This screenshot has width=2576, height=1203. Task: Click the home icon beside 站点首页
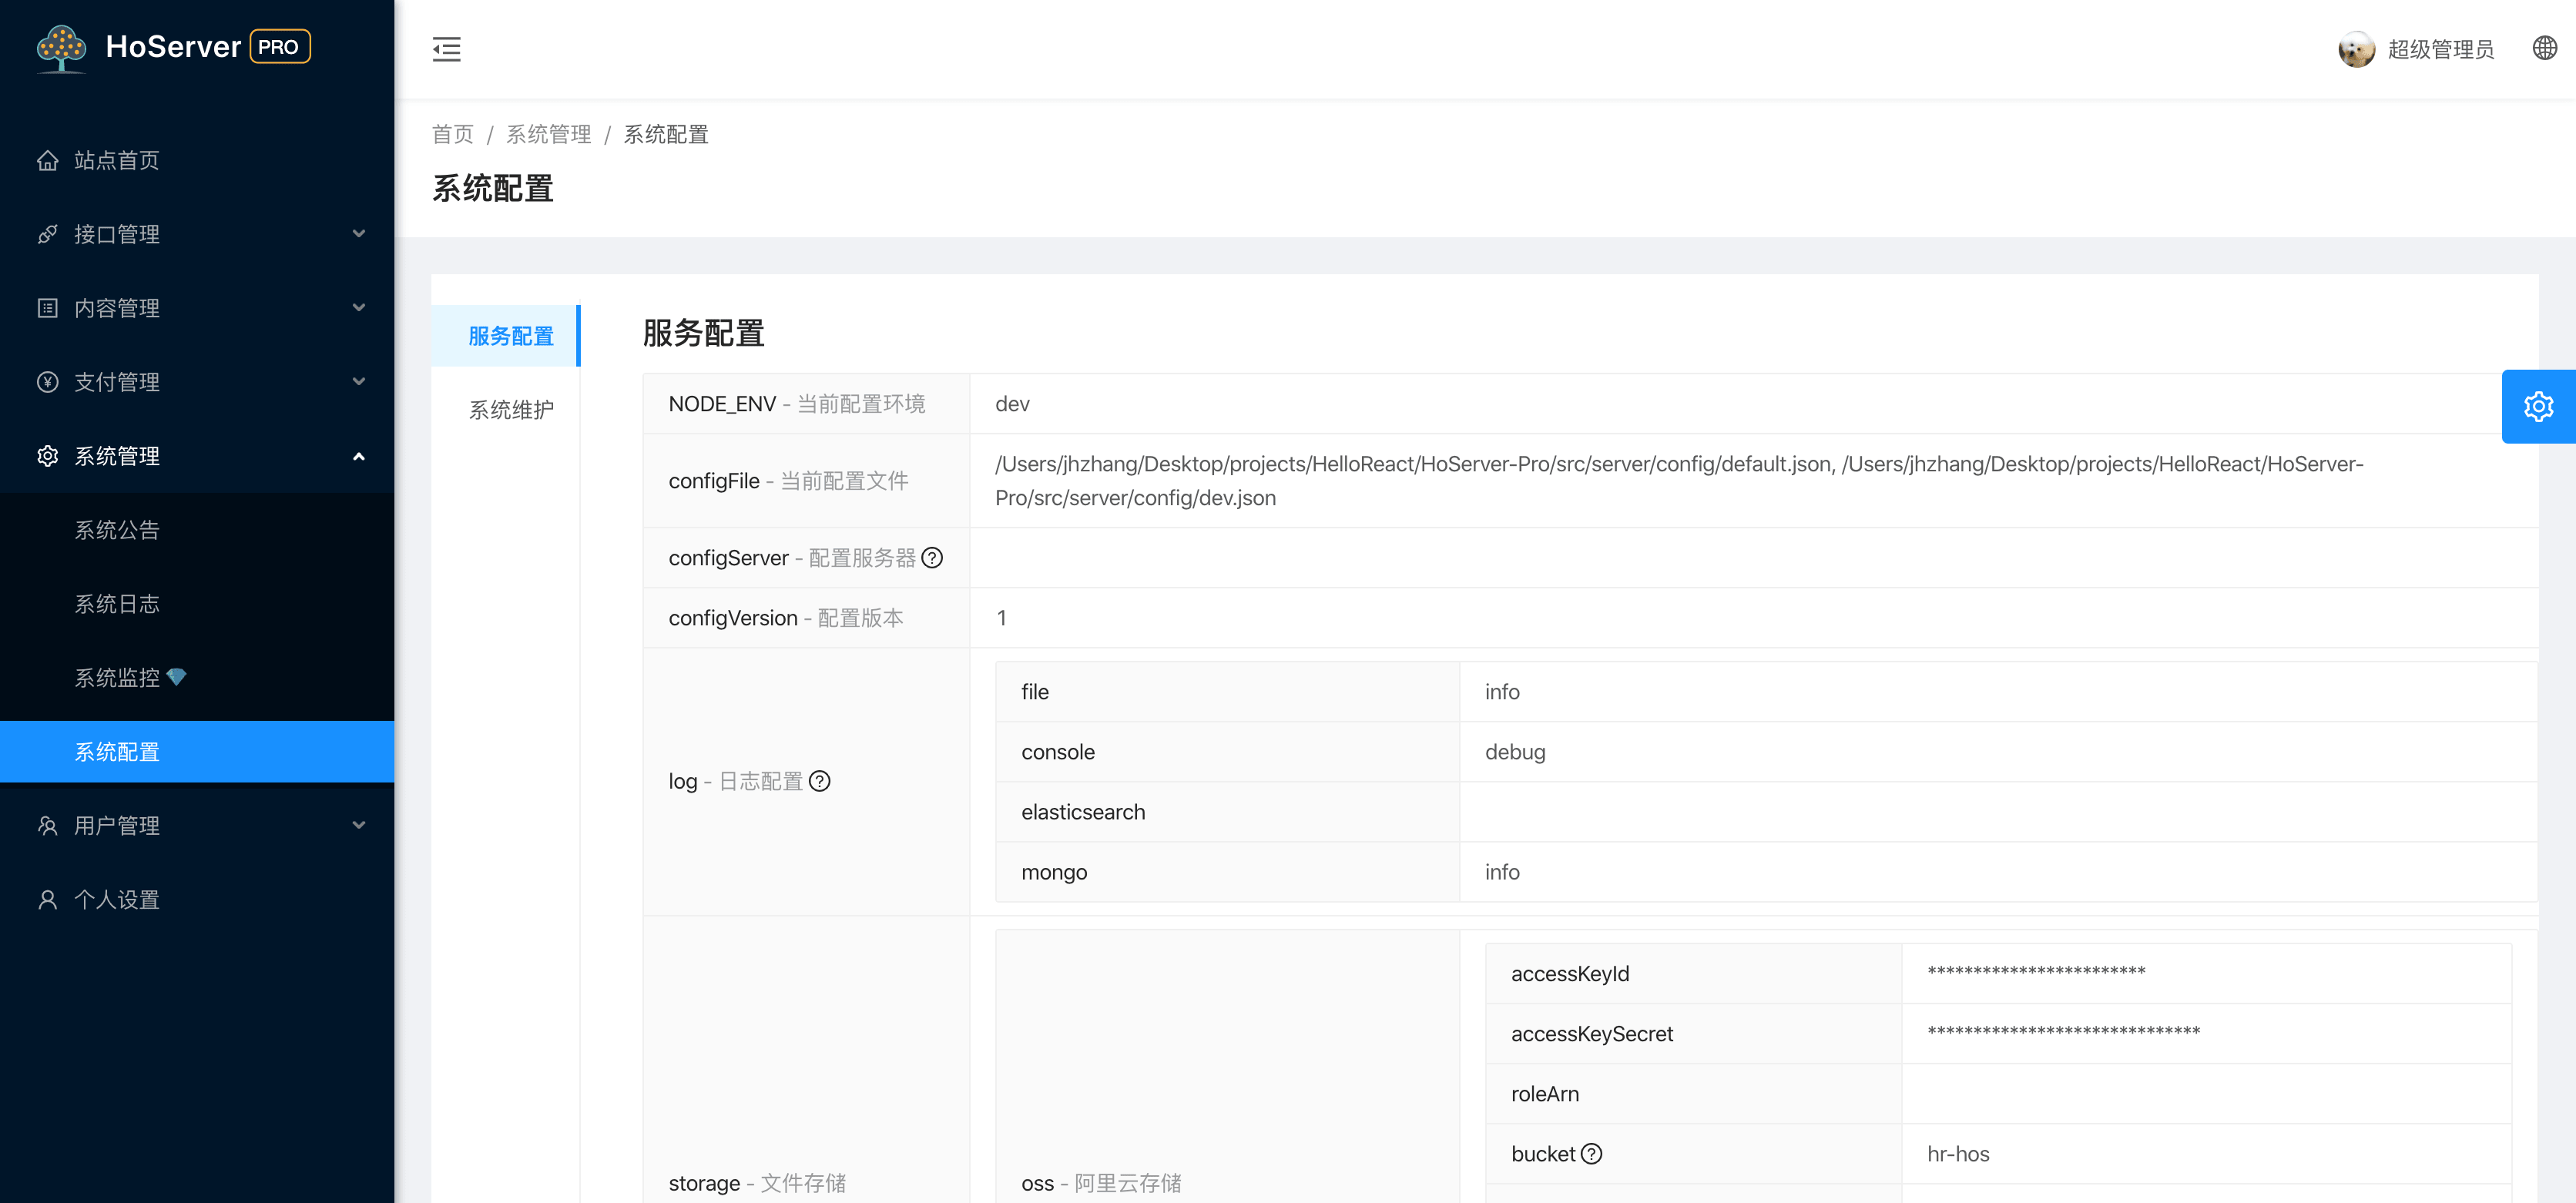tap(47, 160)
